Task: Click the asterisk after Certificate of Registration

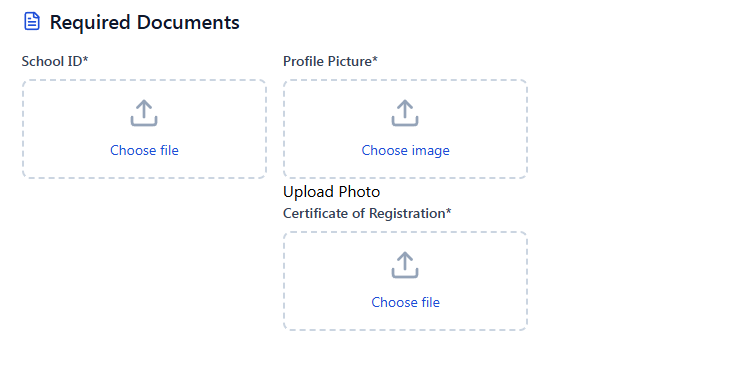Action: tap(449, 211)
